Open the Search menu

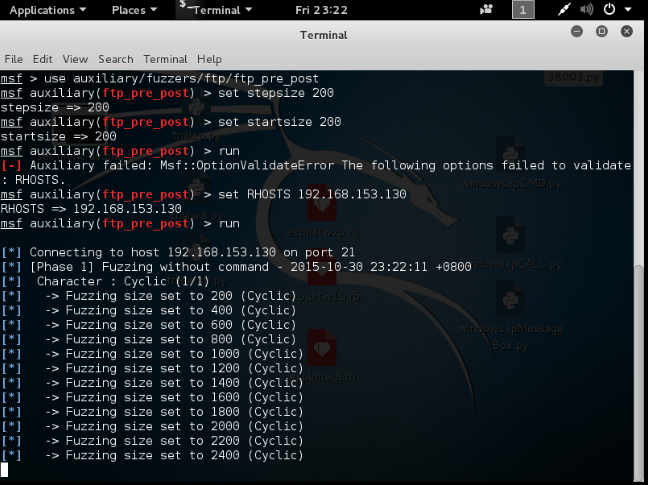click(x=116, y=59)
